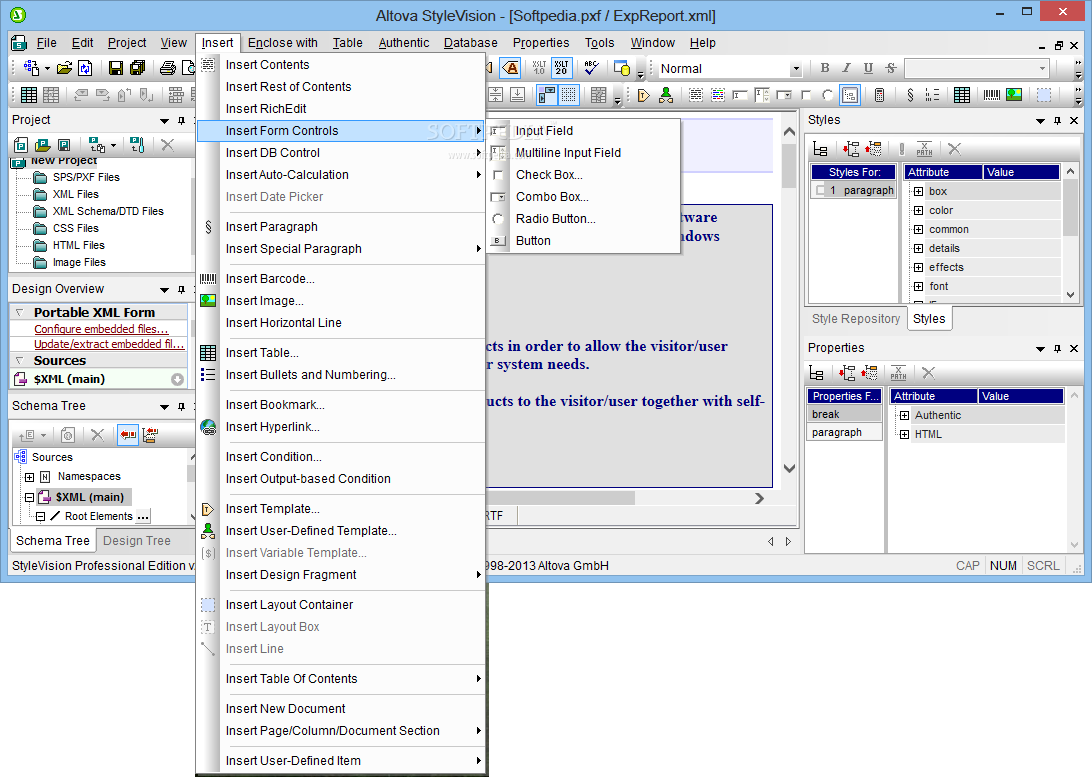Click the Open Project icon in Project panel
This screenshot has height=777, width=1092.
[42, 145]
